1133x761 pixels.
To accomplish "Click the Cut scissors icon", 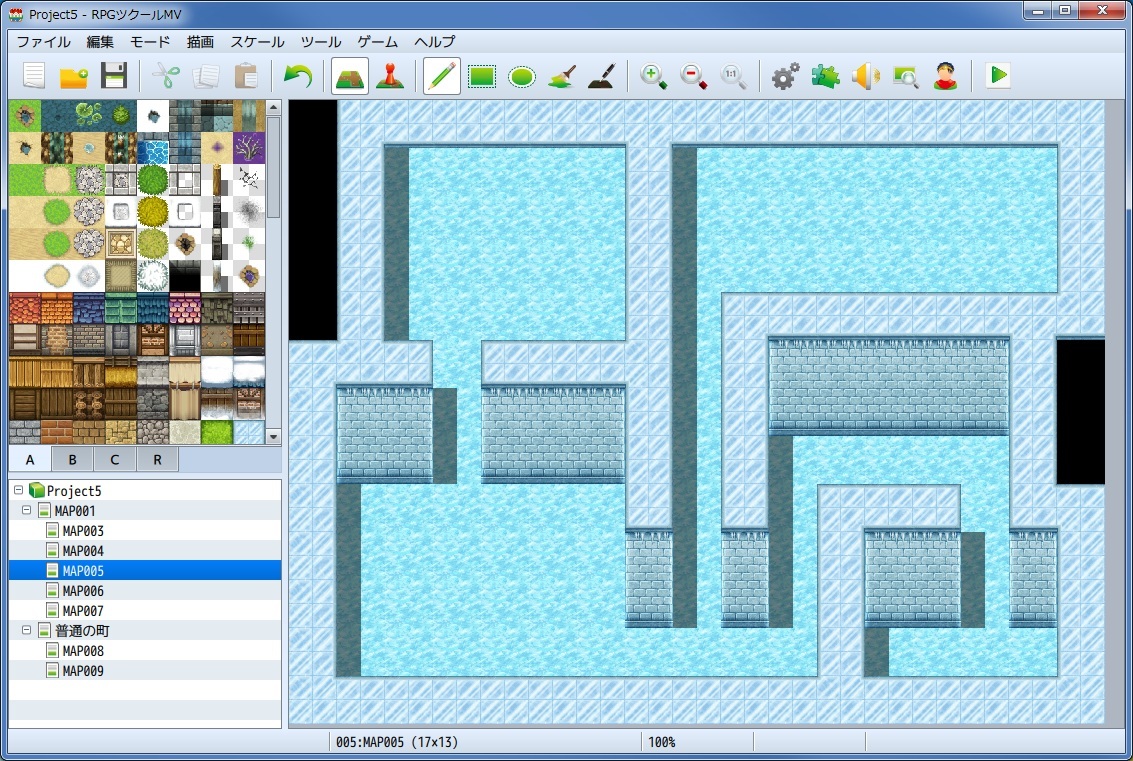I will (165, 75).
